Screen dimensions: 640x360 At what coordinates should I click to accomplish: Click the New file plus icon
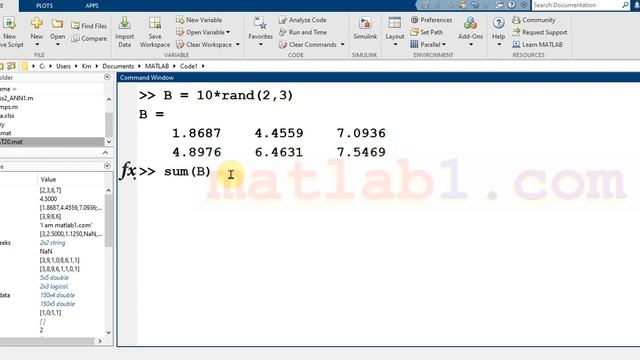pyautogui.click(x=36, y=23)
